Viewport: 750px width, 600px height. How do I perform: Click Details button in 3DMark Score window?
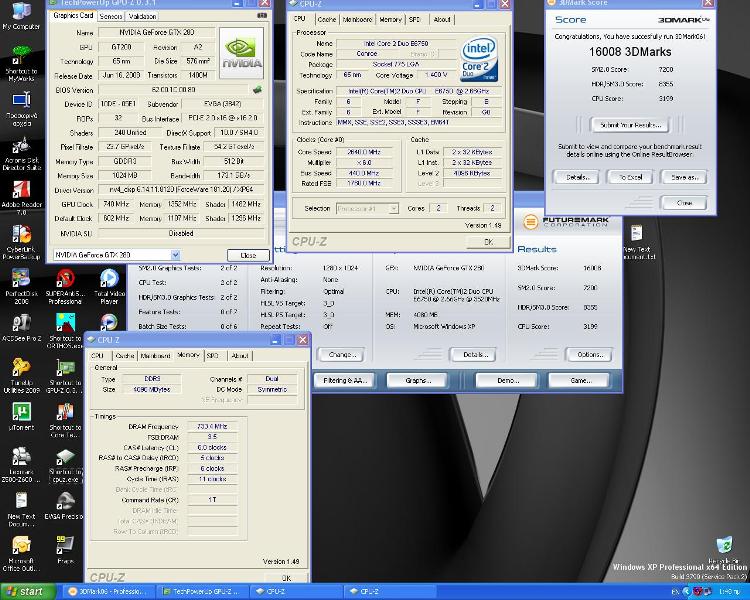578,177
